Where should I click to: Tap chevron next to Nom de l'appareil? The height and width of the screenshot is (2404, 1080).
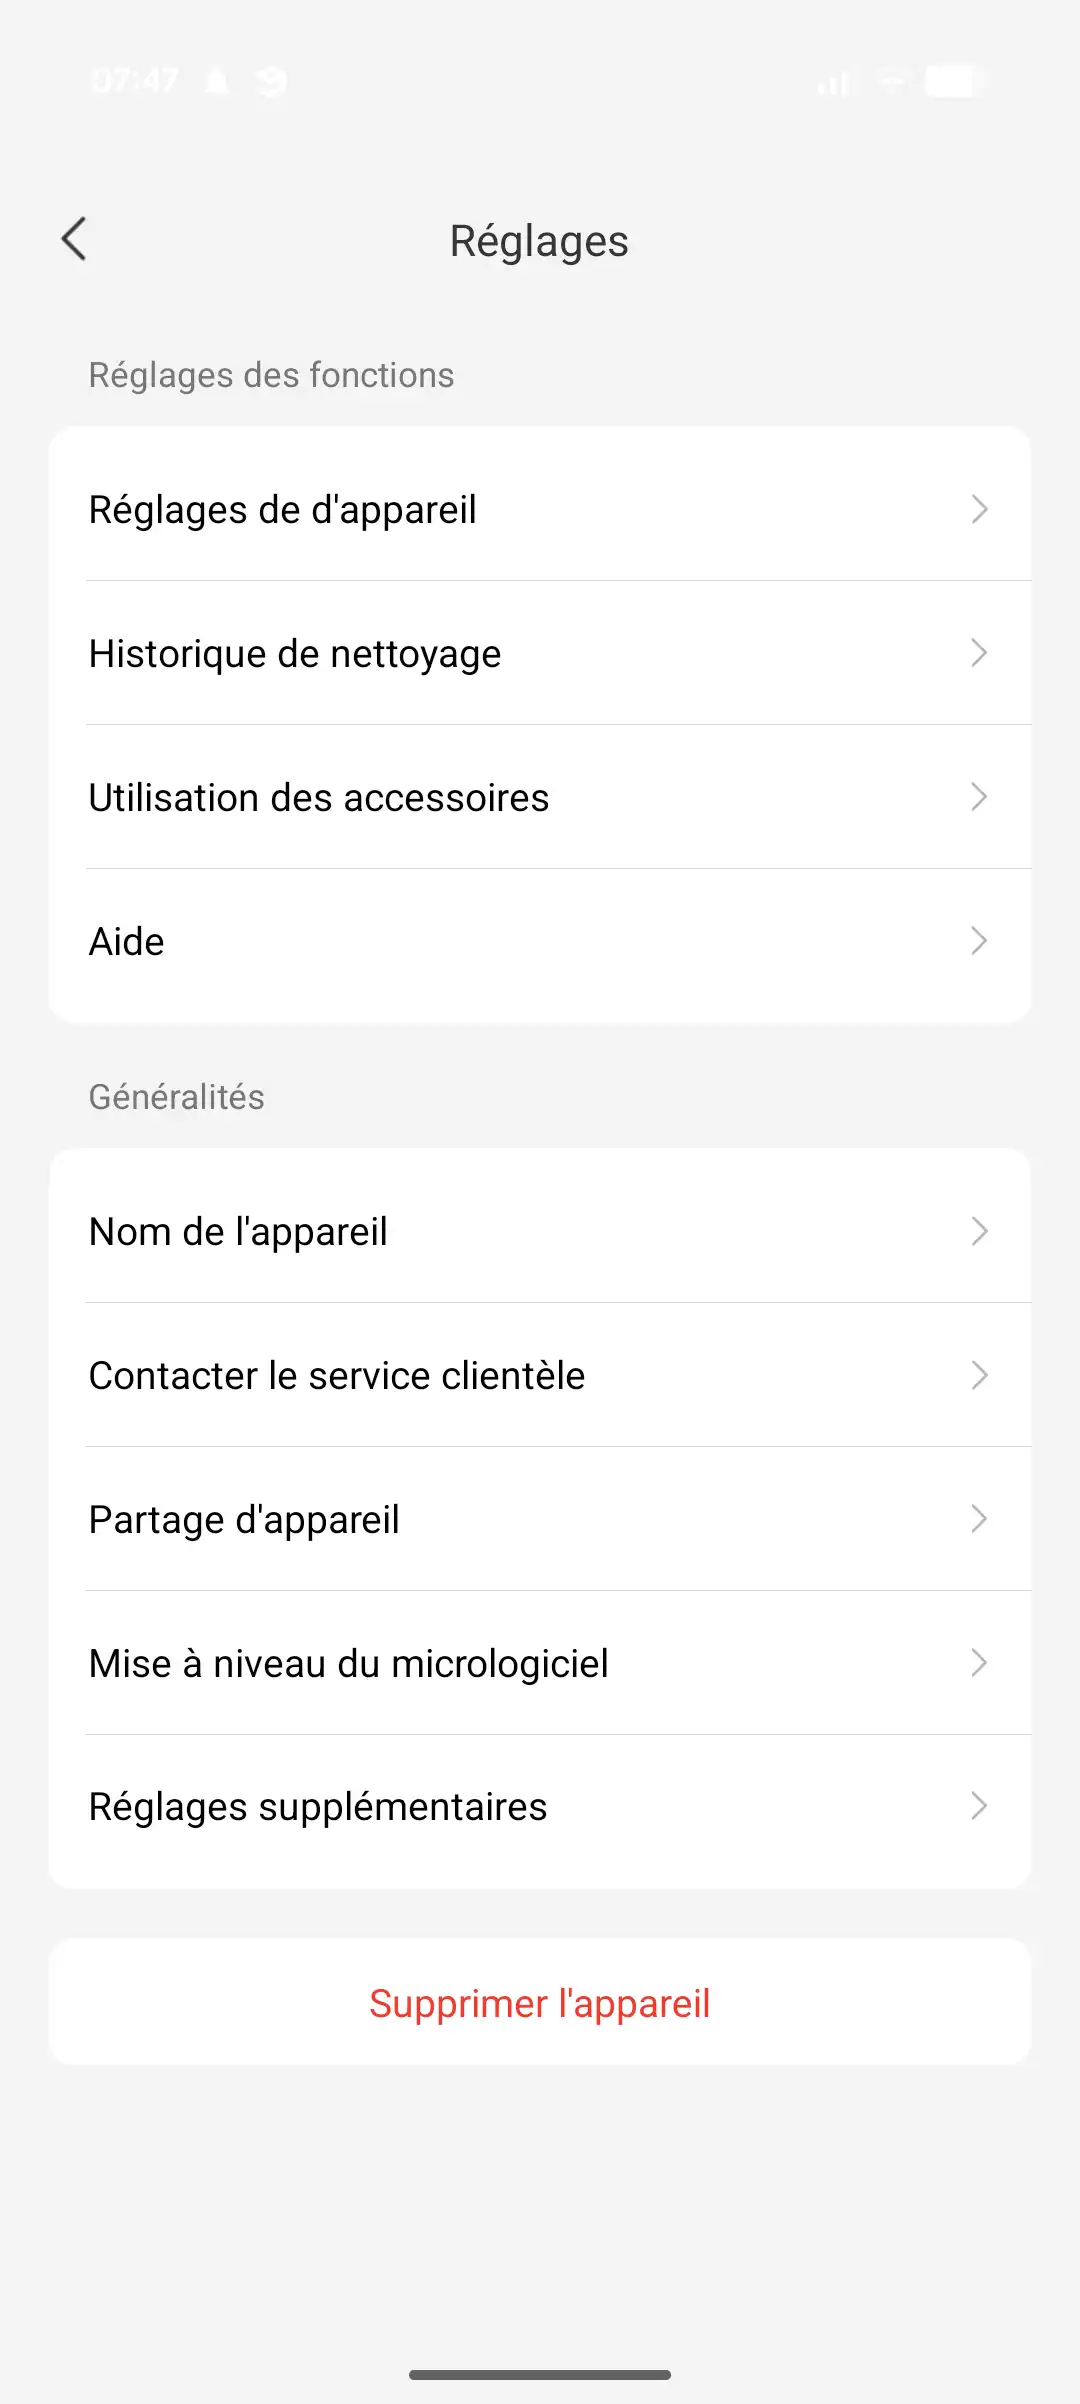(979, 1232)
